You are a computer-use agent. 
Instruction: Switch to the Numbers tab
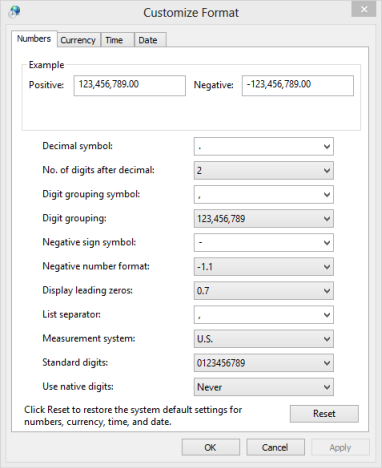[34, 39]
